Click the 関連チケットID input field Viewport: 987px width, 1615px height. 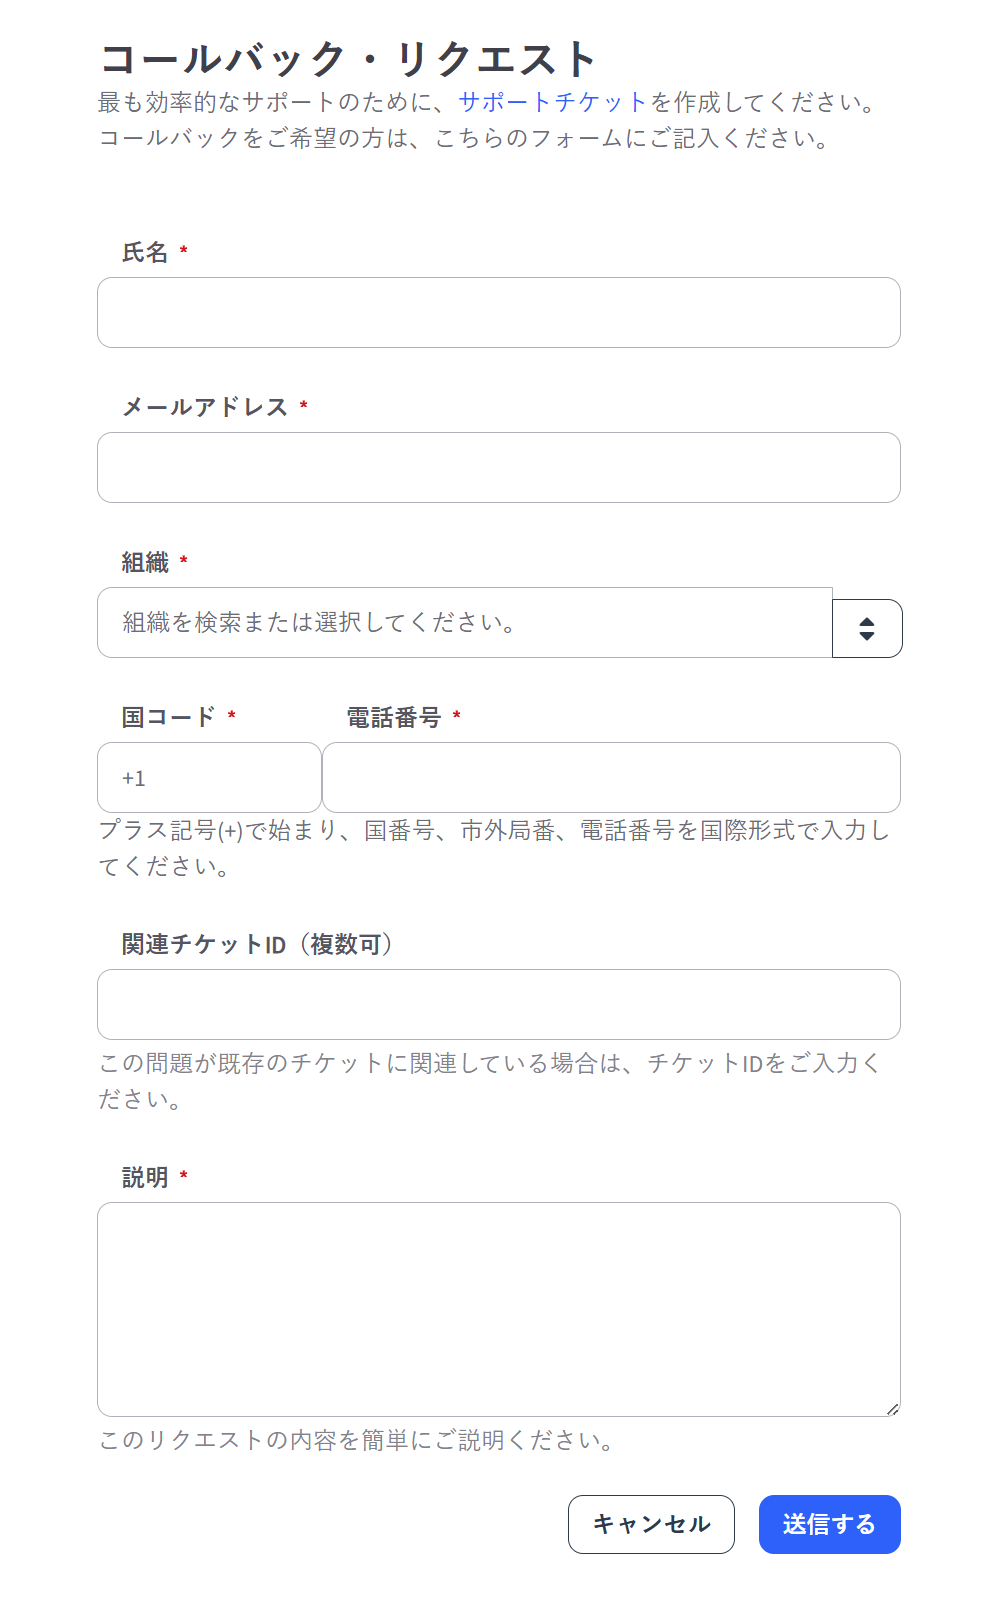pyautogui.click(x=498, y=1005)
